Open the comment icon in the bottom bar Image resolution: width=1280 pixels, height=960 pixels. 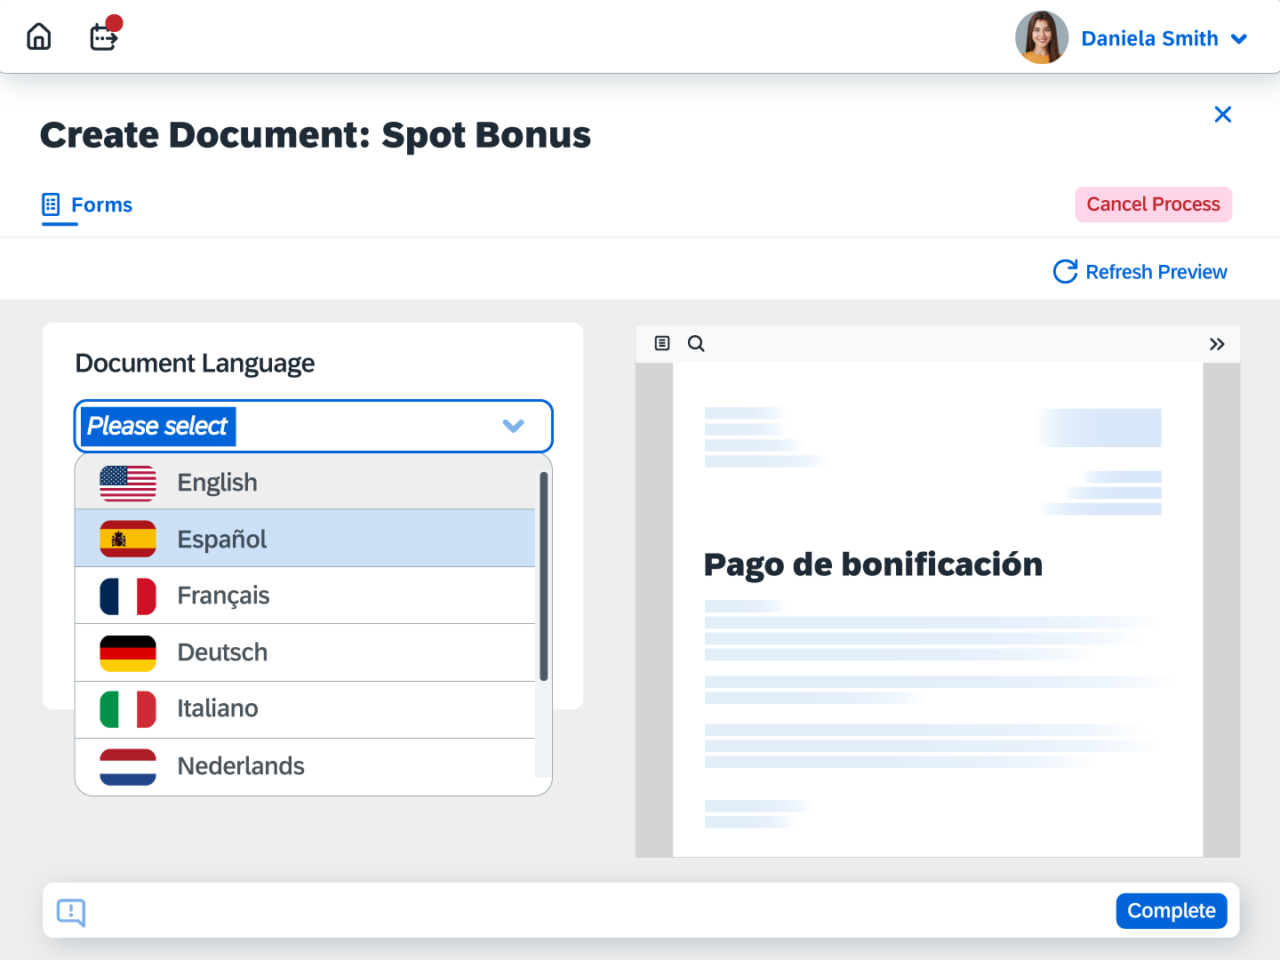coord(70,912)
